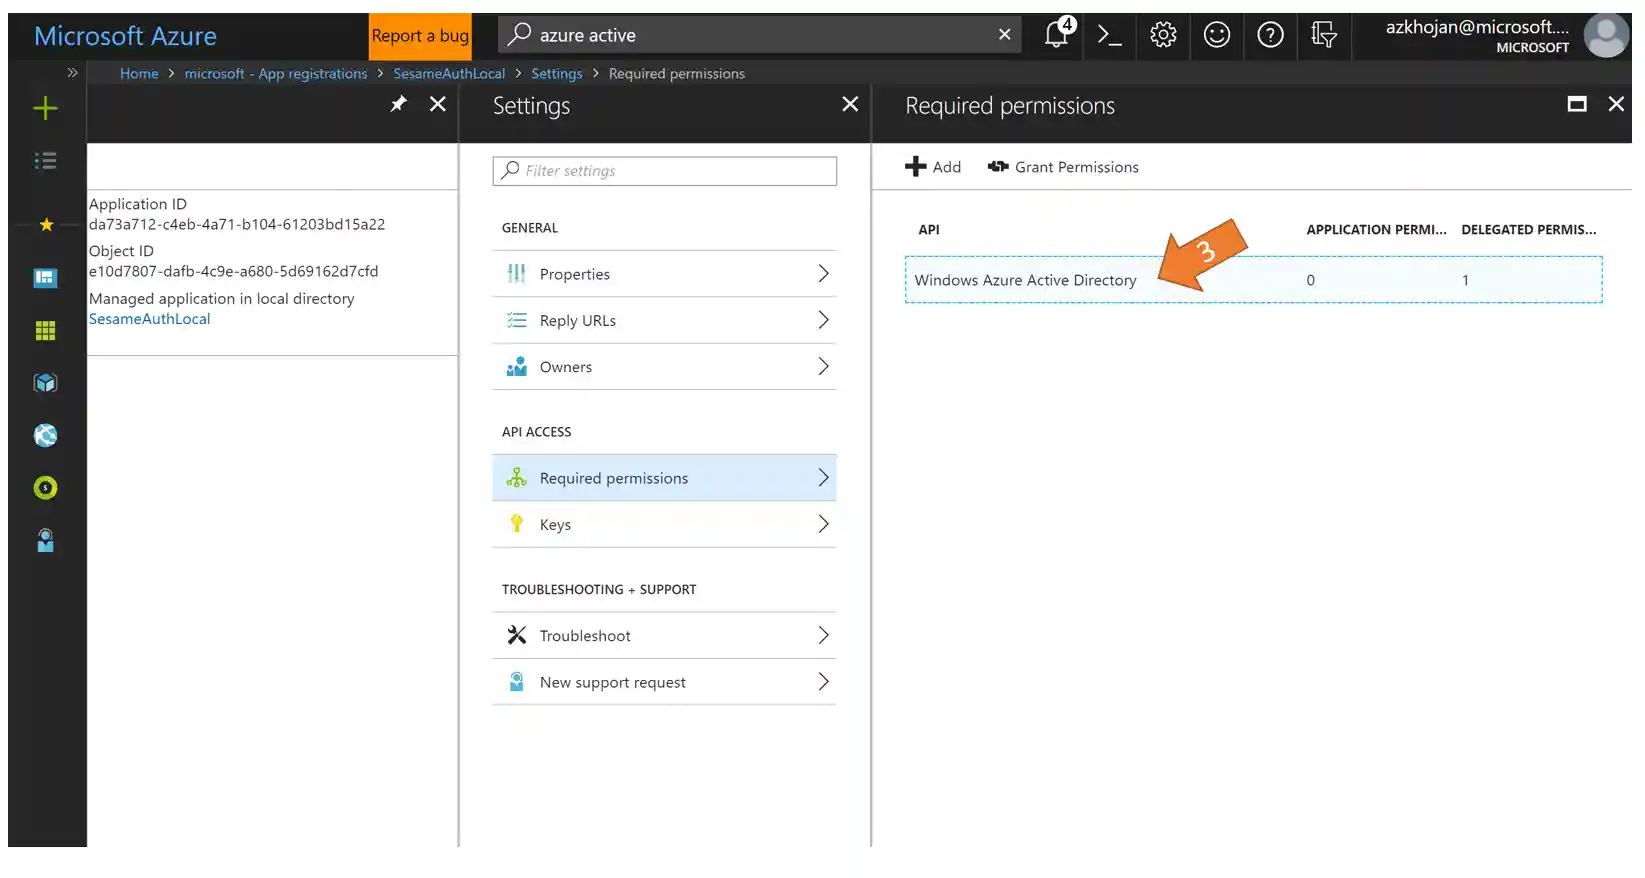Open the Reply URLs settings item
Screen dimensions: 1645x878
[665, 321]
